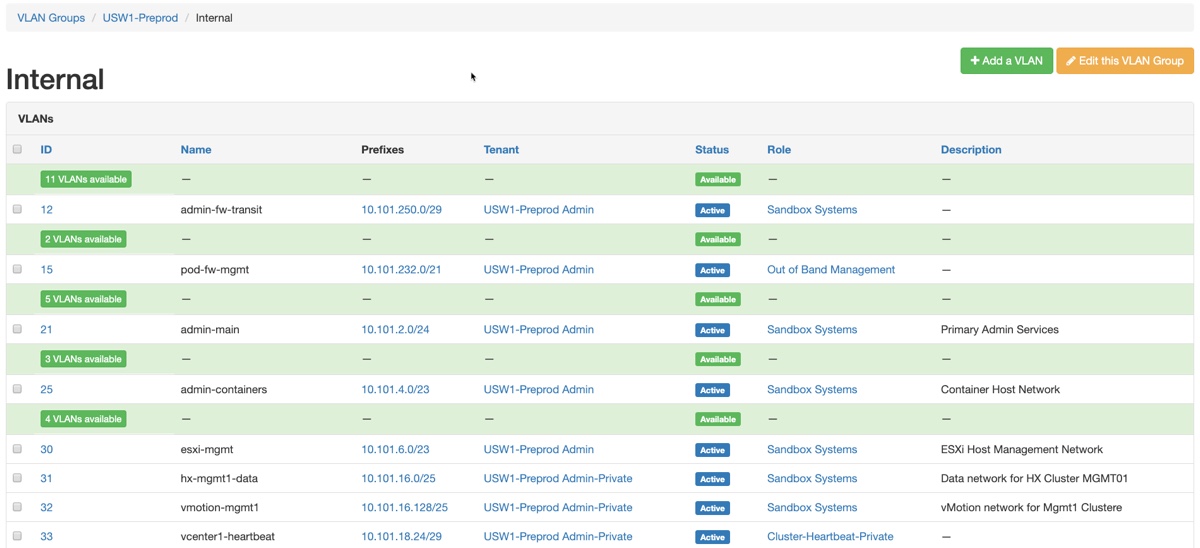Click Edit this VLAN Group button
The image size is (1200, 548).
tap(1125, 61)
